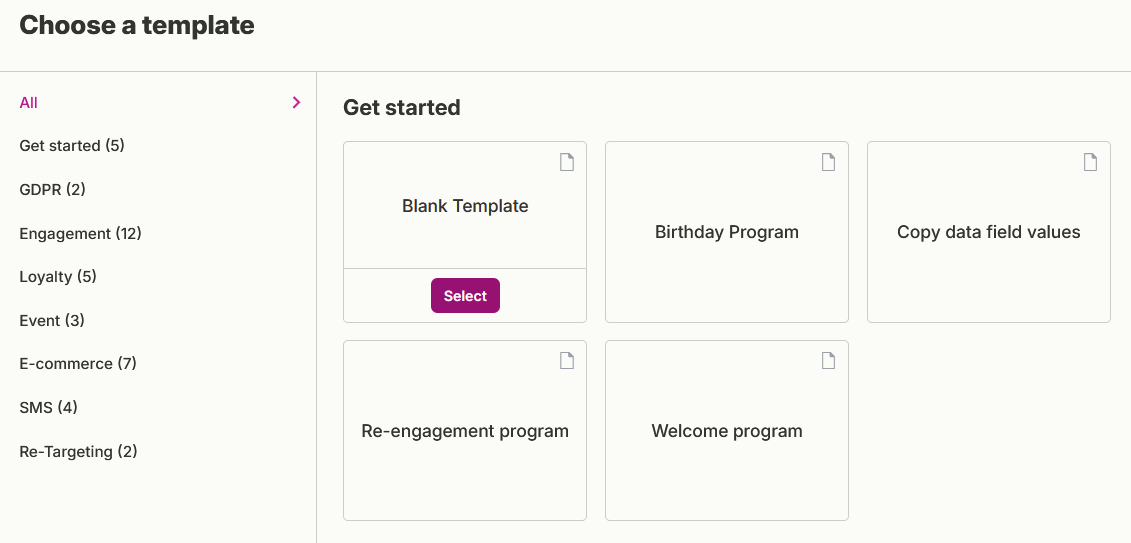Viewport: 1131px width, 543px height.
Task: Open the Re-engagement program template card
Action: 465,431
